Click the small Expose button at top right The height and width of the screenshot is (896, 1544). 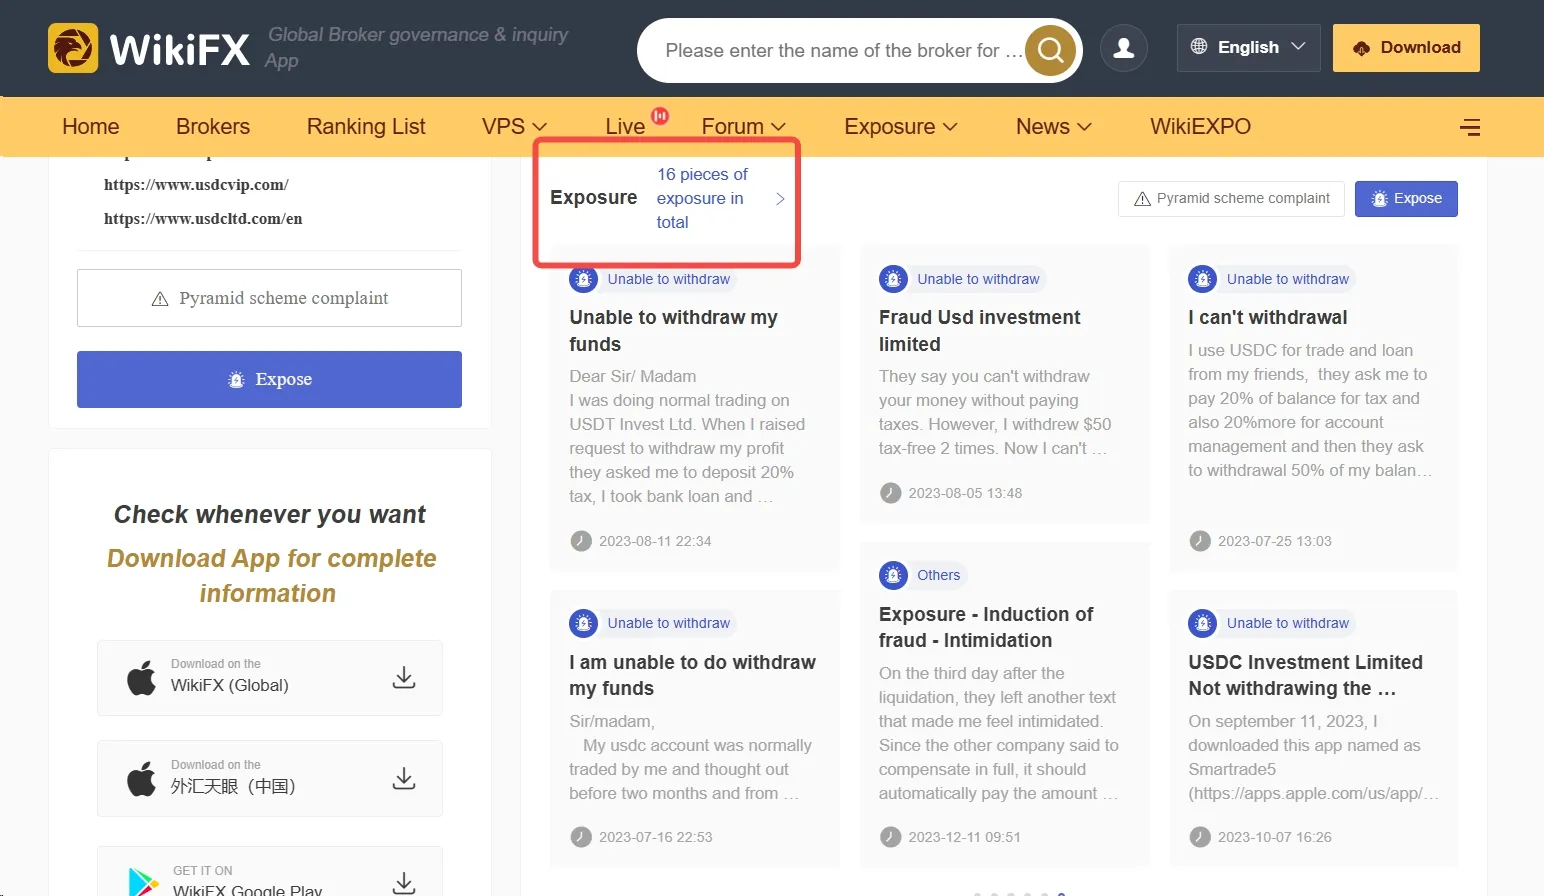click(1406, 199)
